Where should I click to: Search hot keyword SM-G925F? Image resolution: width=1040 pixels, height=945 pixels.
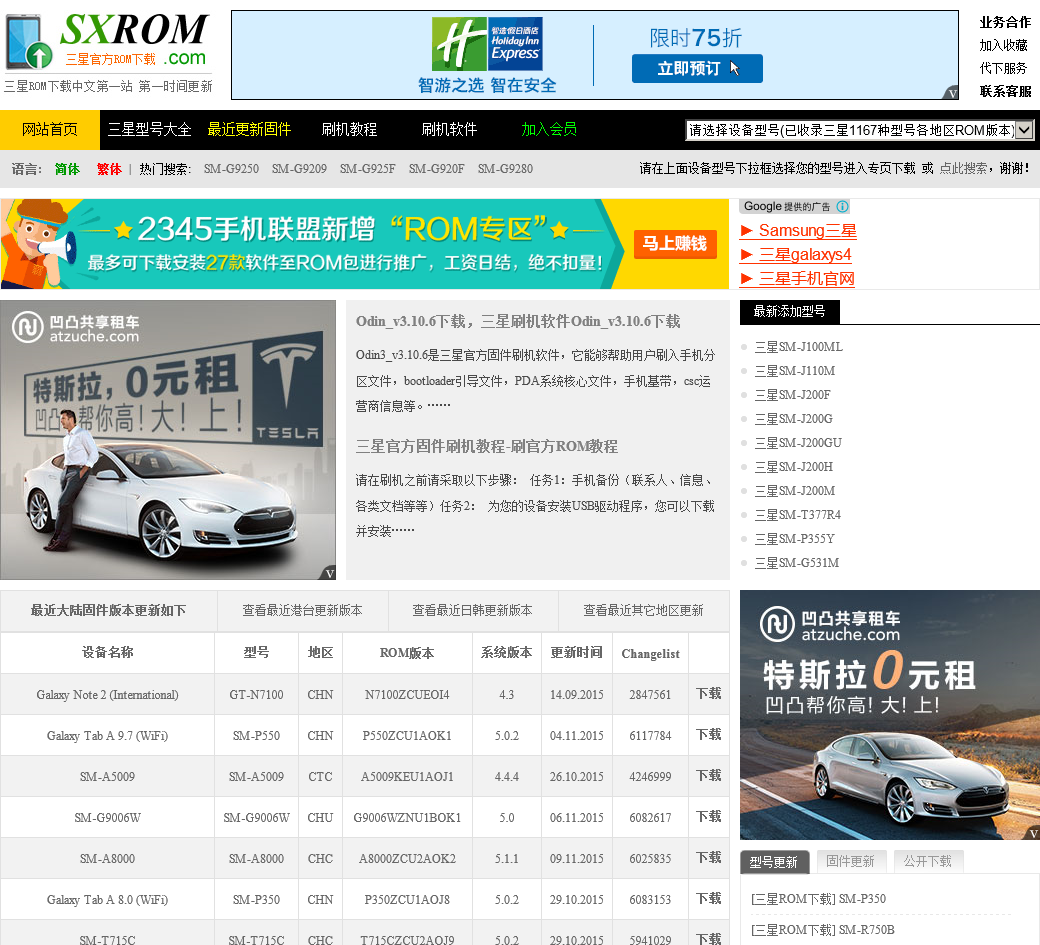367,169
